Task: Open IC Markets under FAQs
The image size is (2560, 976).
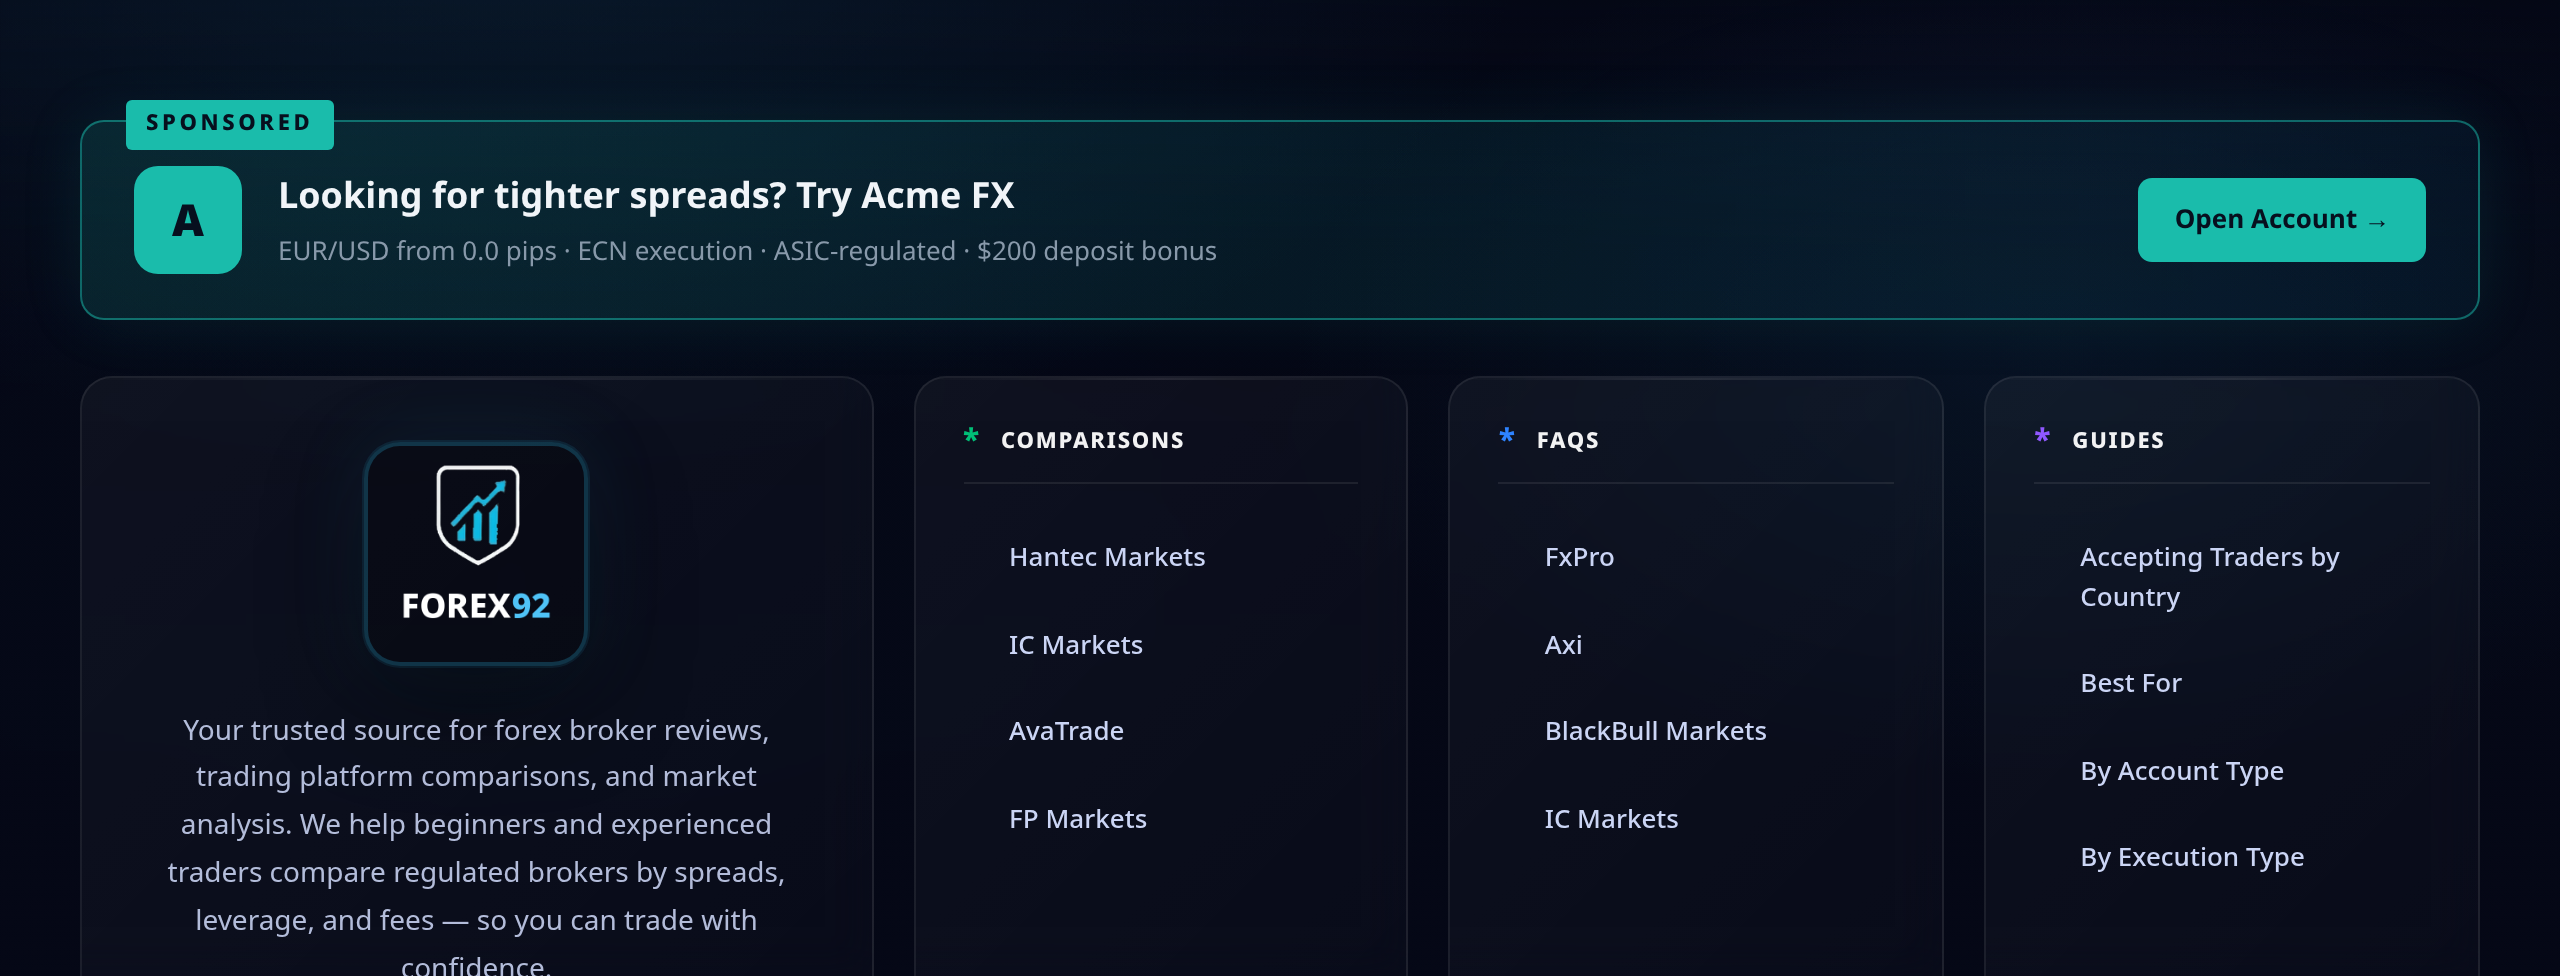Action: 1611,819
